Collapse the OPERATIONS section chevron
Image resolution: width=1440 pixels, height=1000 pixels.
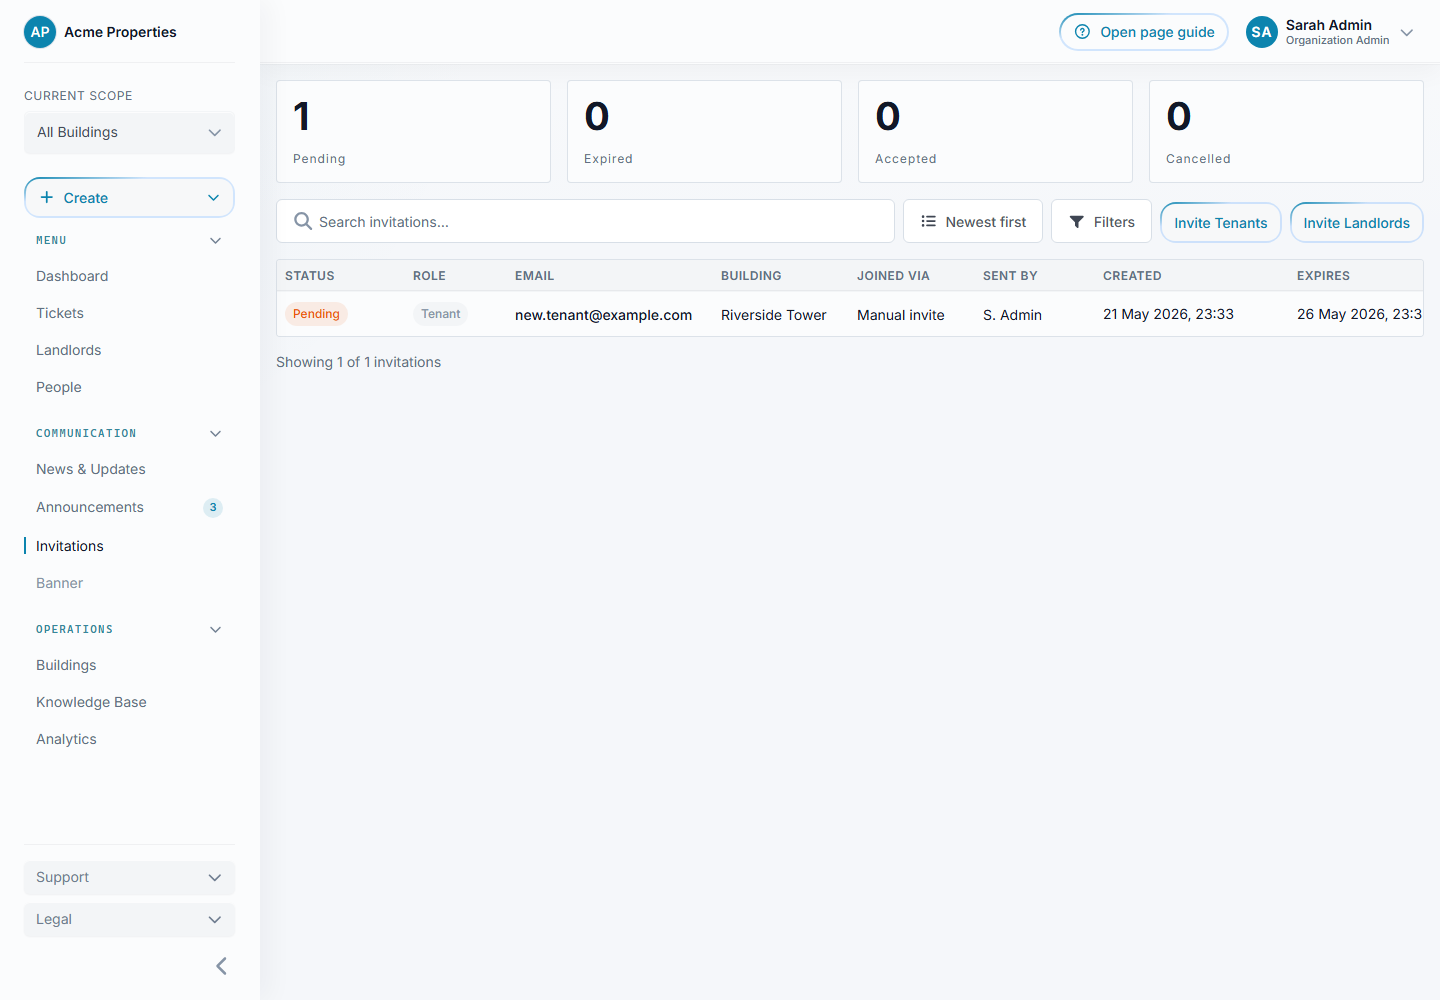[215, 630]
